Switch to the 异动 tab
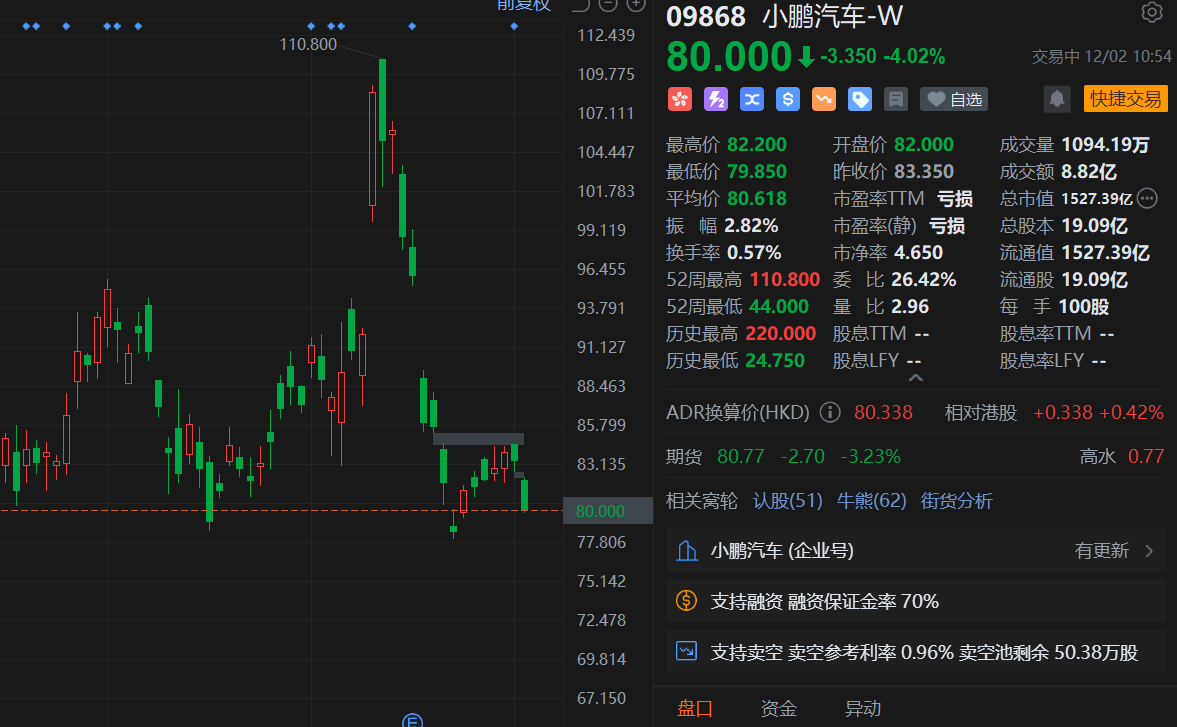 (x=863, y=709)
